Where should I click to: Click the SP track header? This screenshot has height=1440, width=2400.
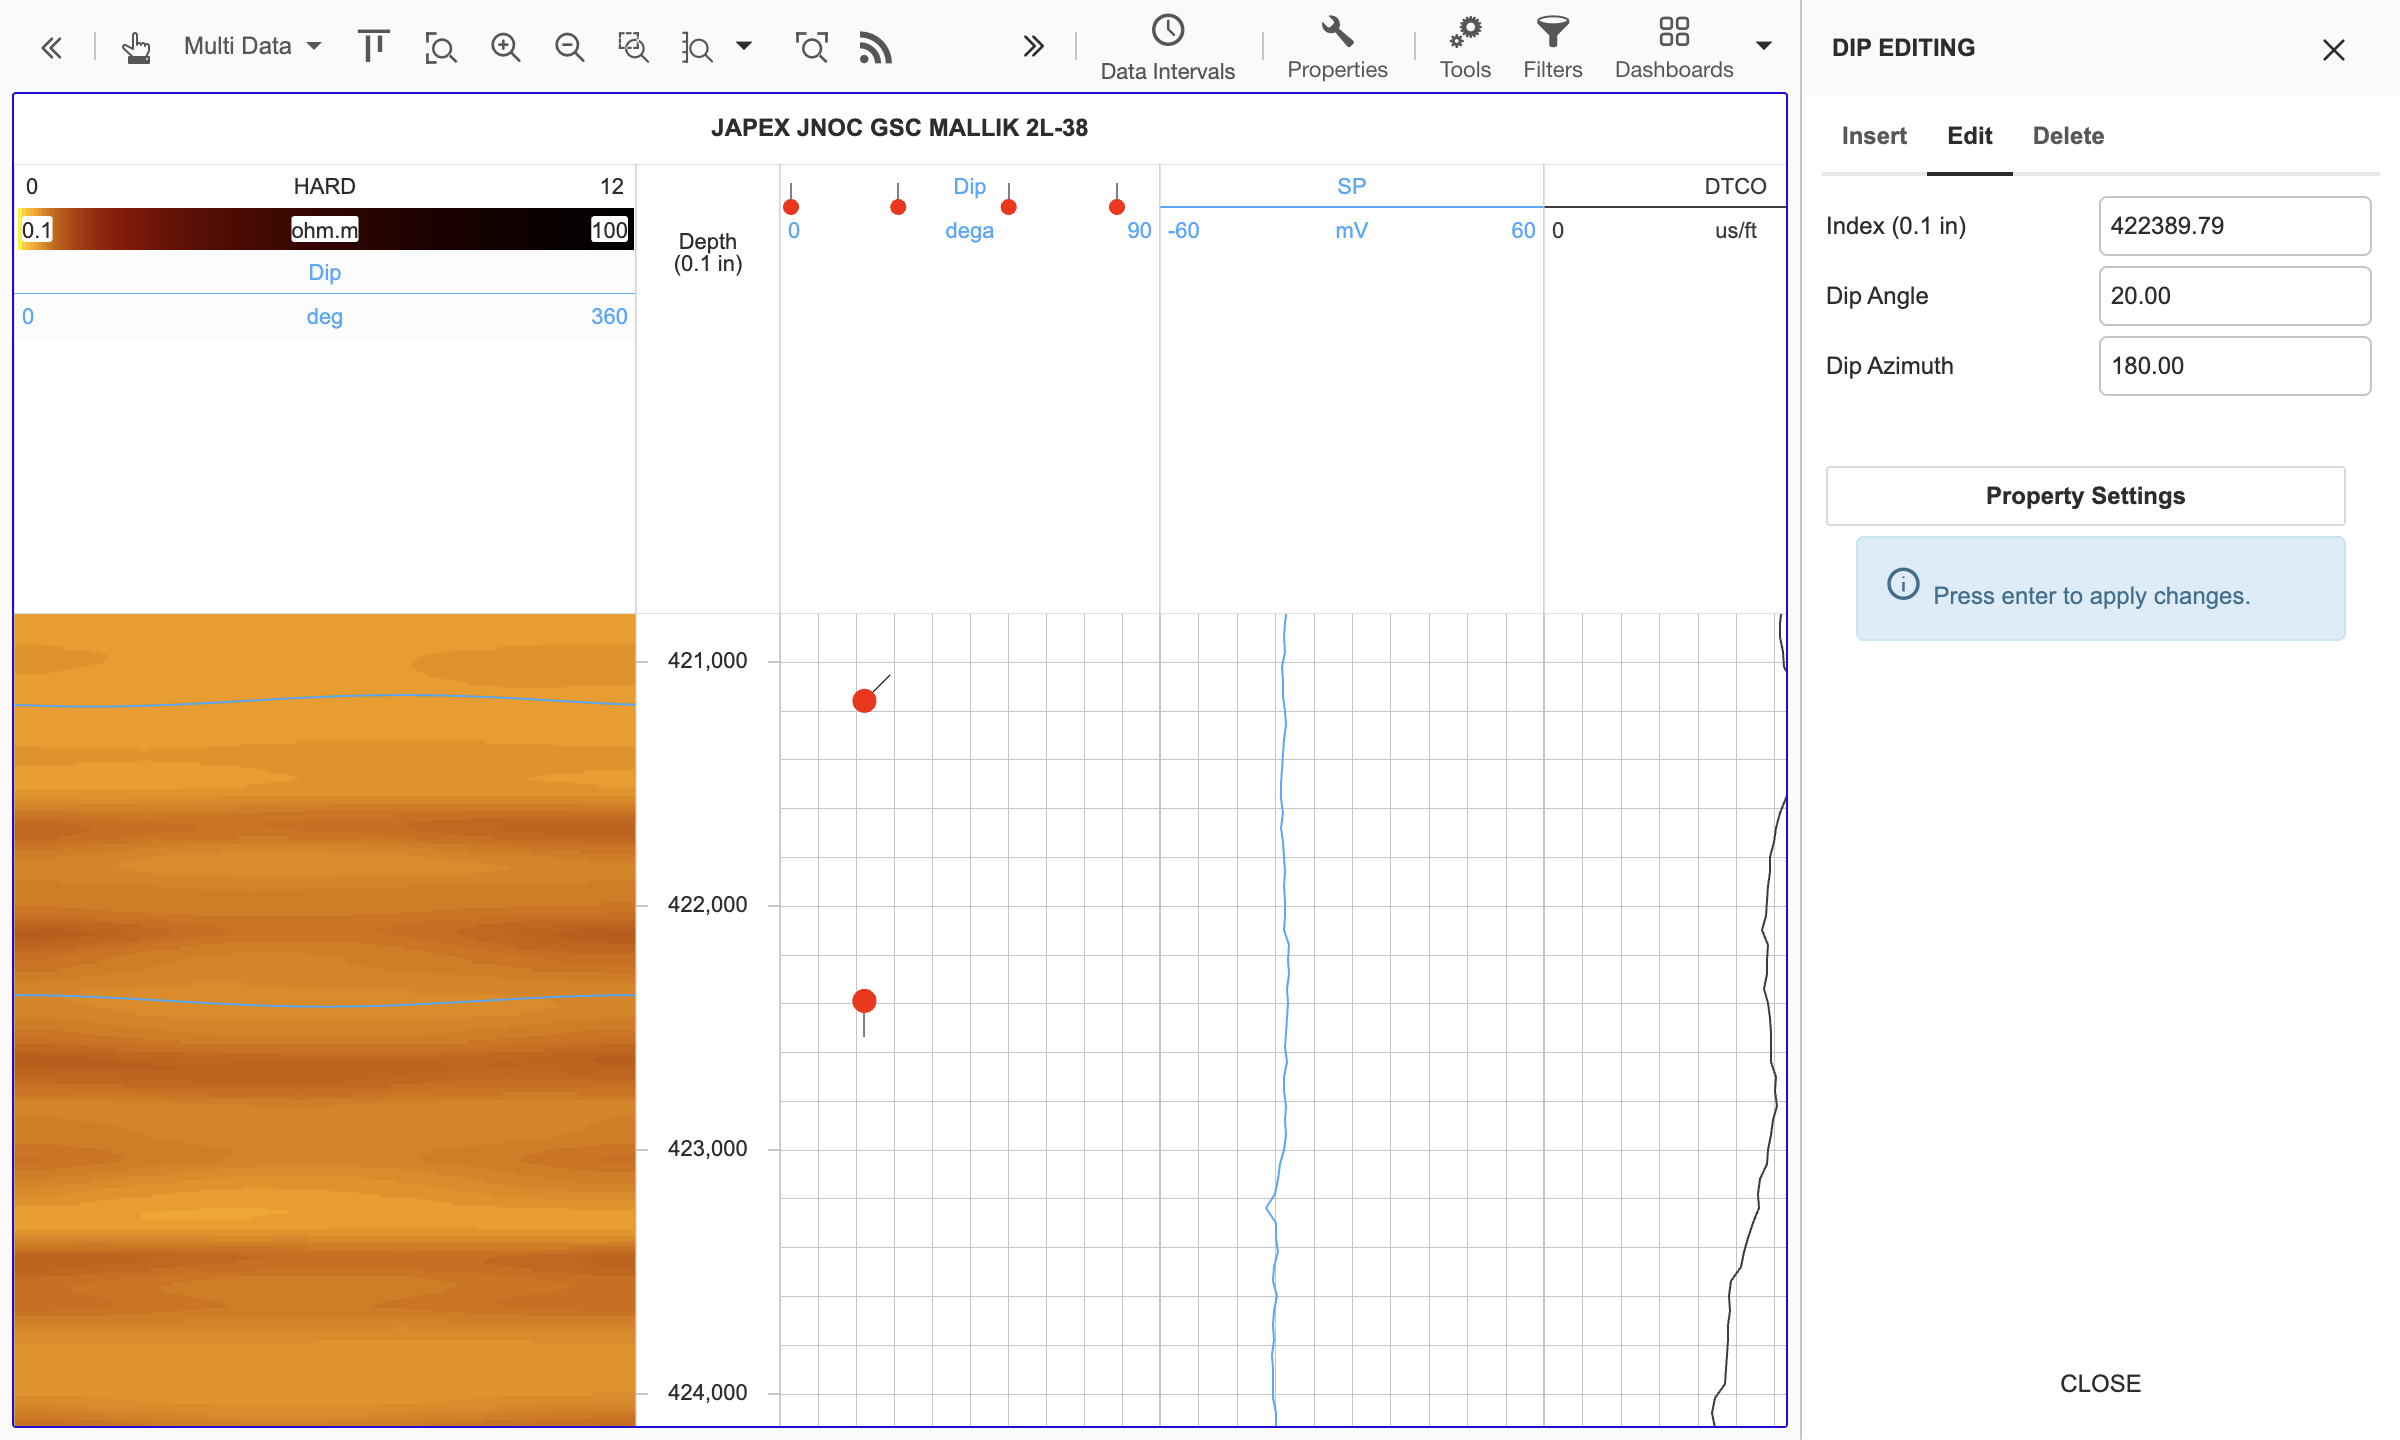point(1351,208)
